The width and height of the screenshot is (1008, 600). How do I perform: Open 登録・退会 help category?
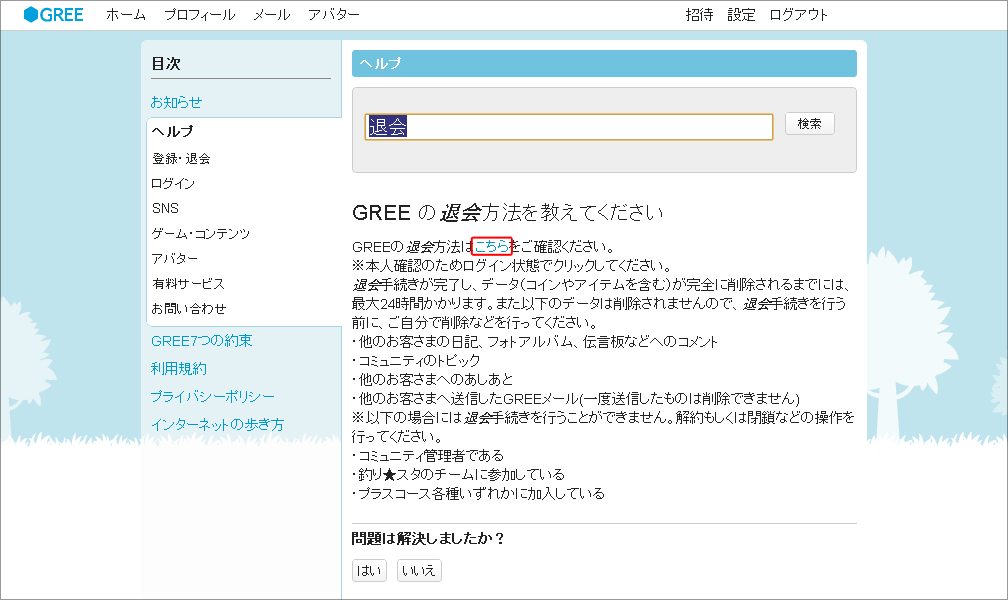point(181,158)
